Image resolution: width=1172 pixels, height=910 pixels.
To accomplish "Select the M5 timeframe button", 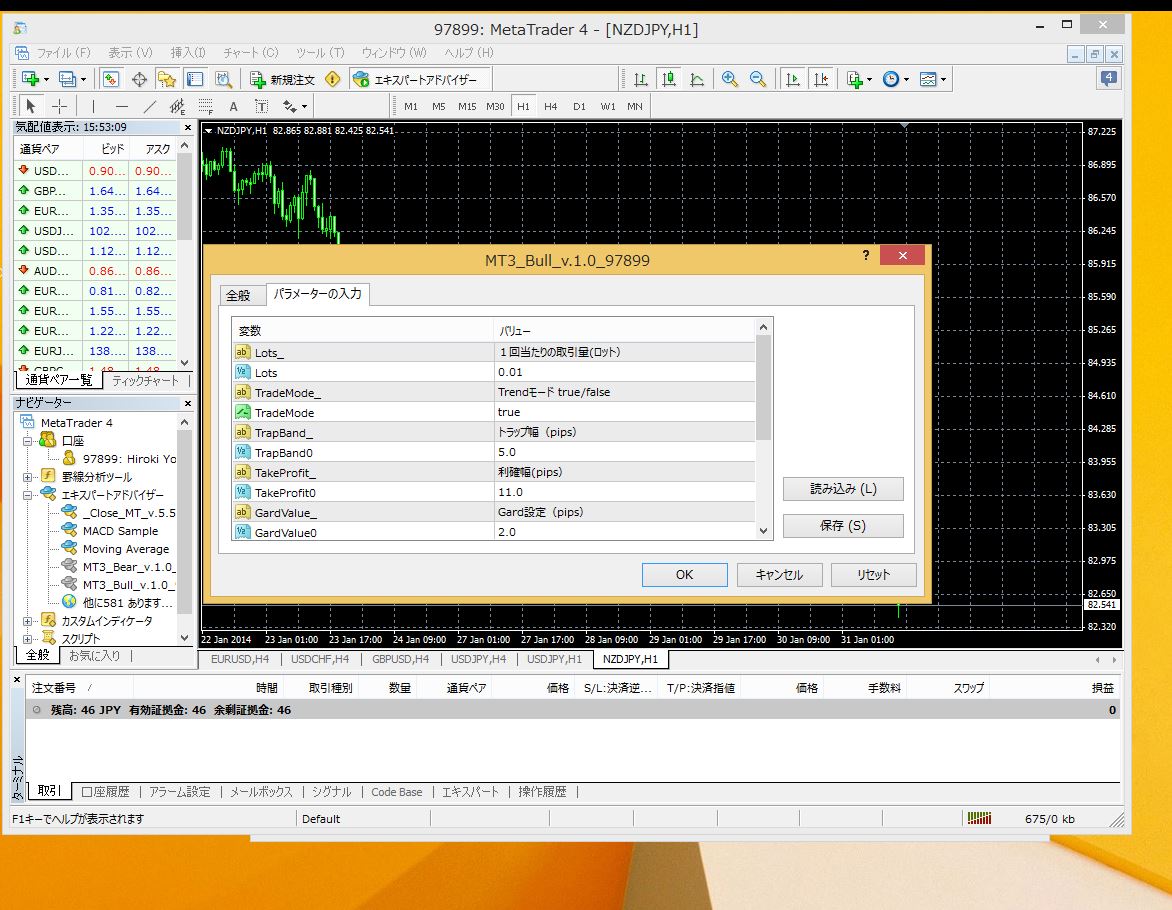I will [x=439, y=106].
